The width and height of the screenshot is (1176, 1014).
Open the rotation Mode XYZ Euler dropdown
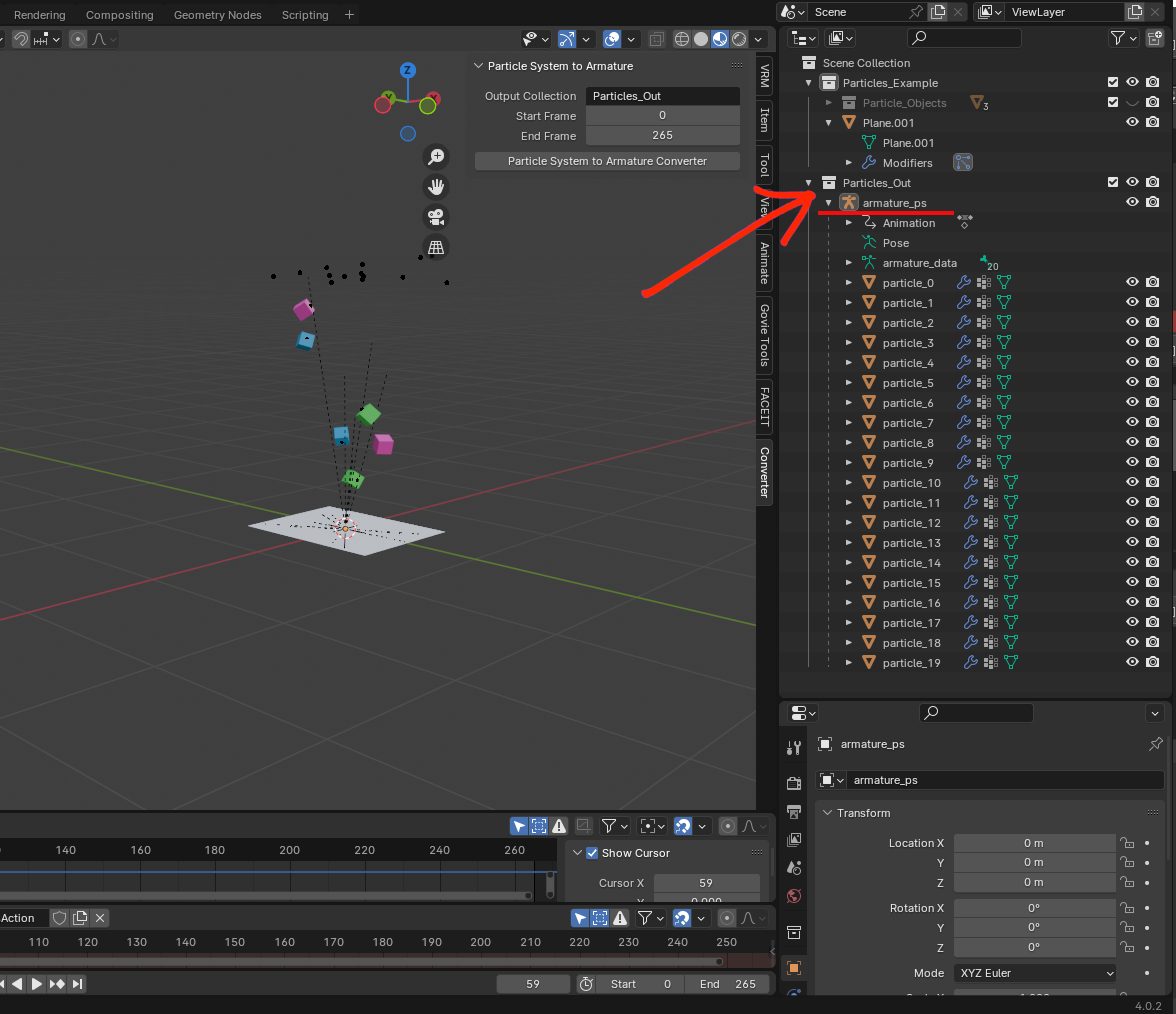pos(1036,973)
